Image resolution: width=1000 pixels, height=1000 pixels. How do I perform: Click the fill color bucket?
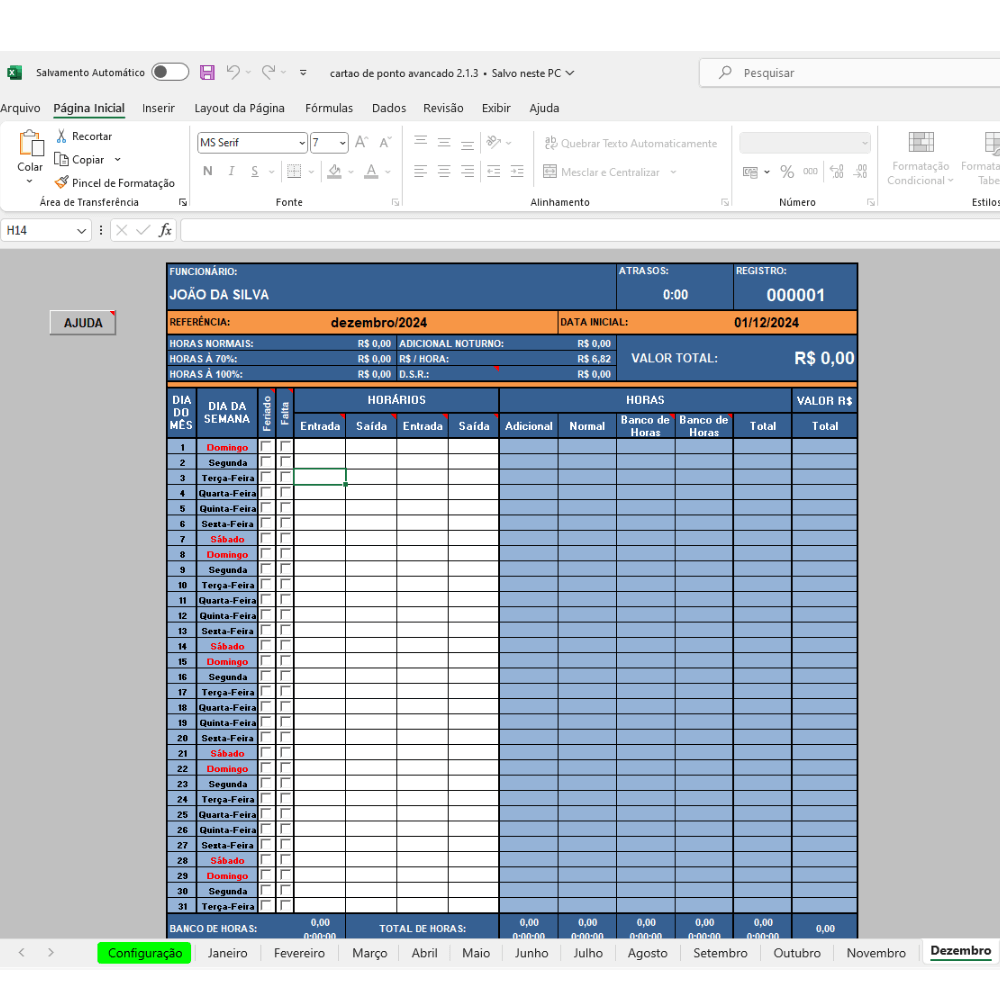334,171
